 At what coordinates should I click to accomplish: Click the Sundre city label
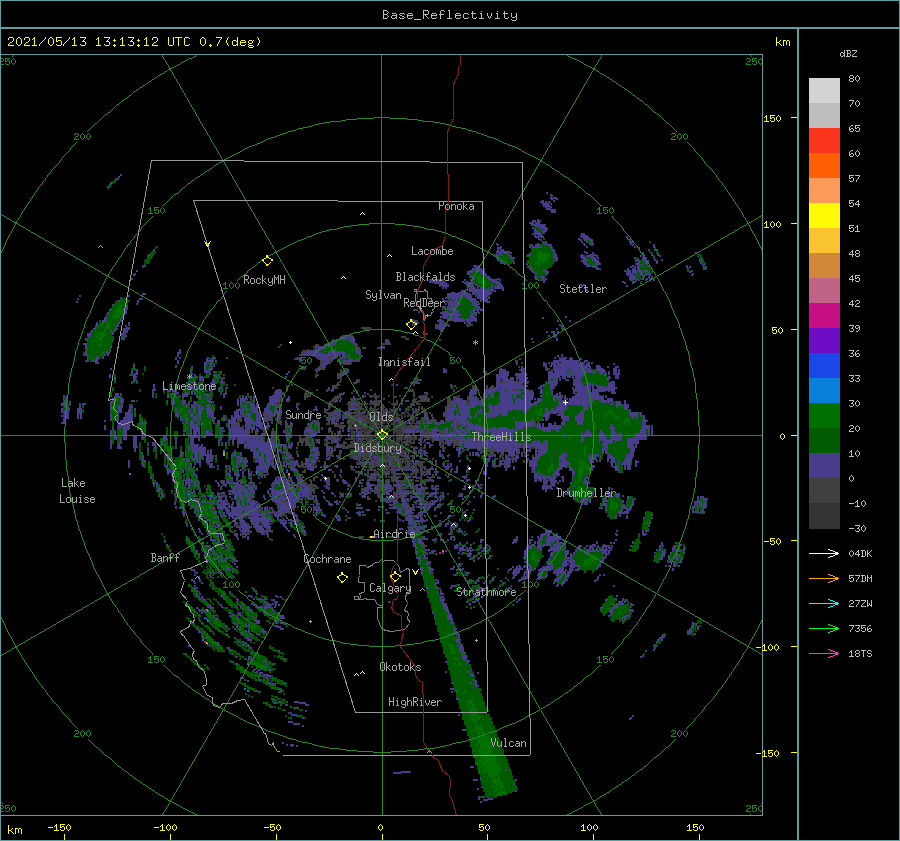pos(303,414)
